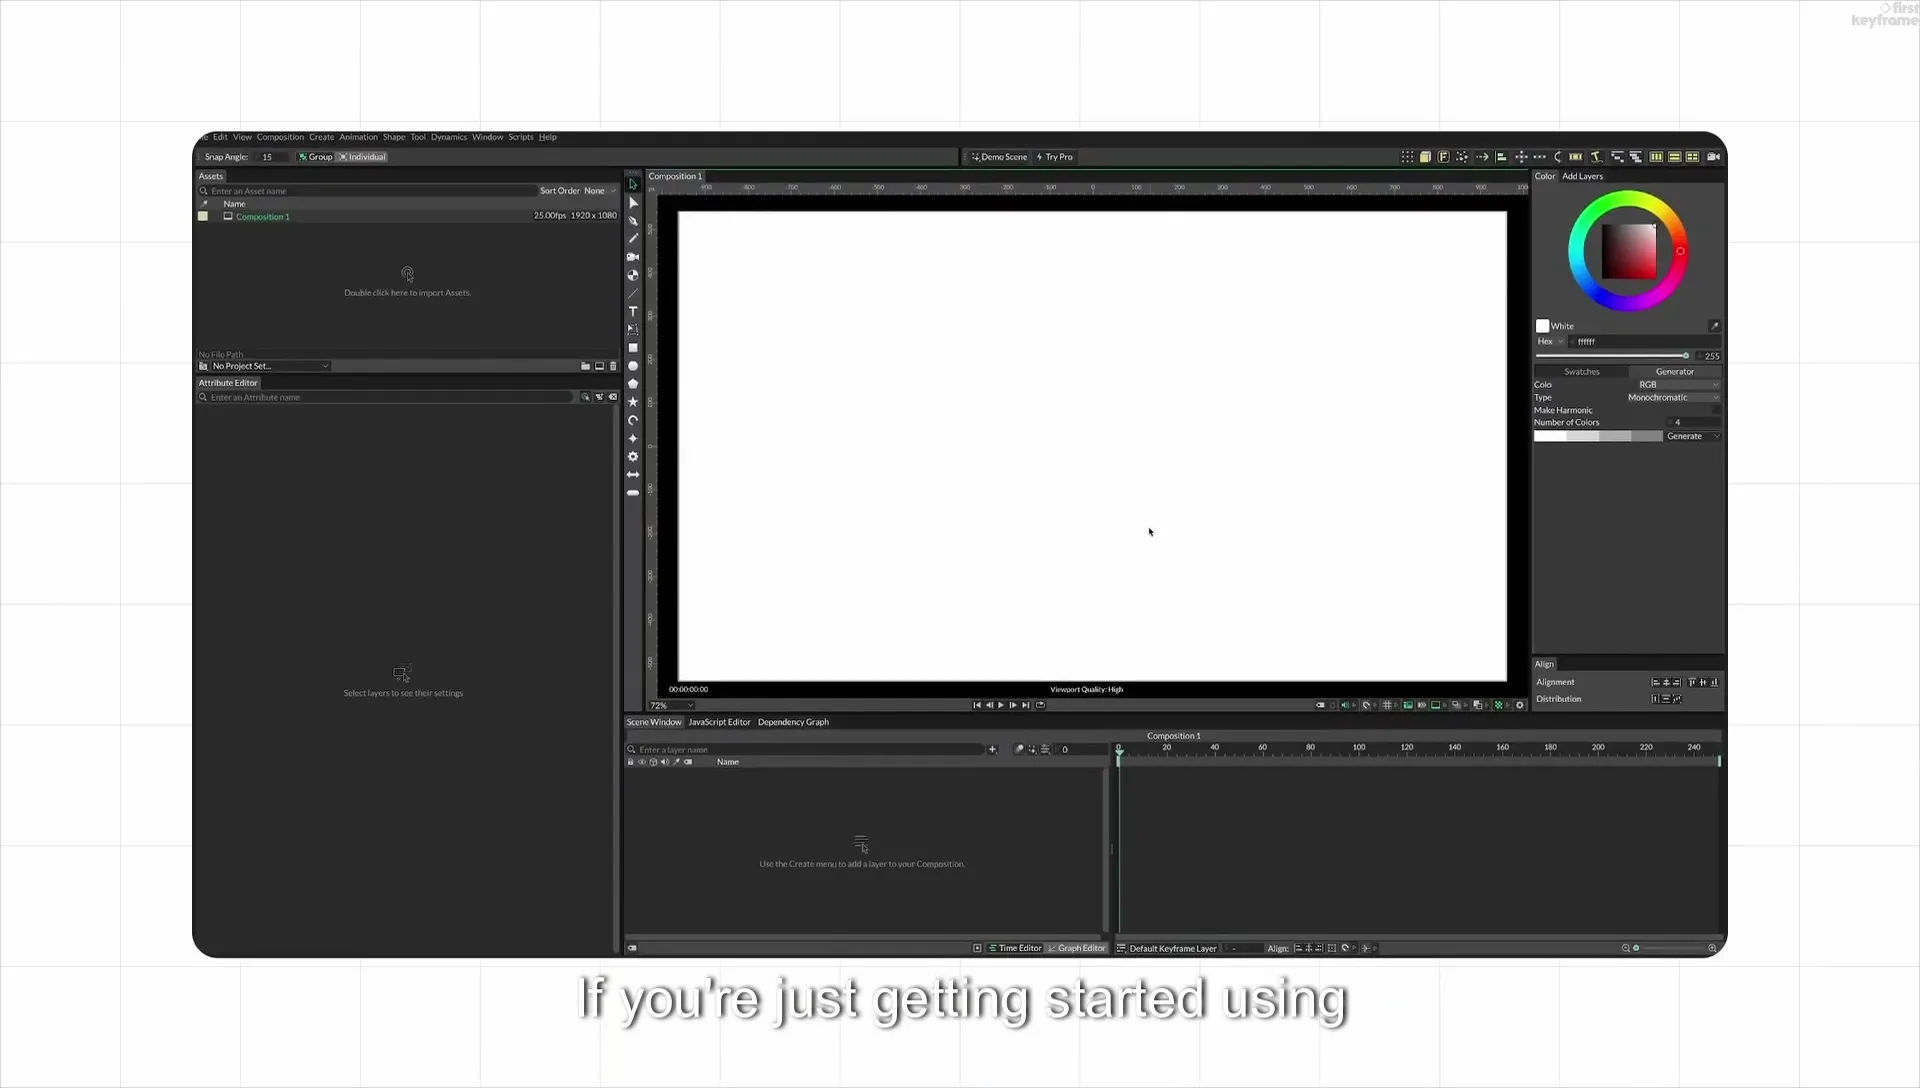The height and width of the screenshot is (1088, 1920).
Task: Click the viewport settings gear icon
Action: [1520, 705]
